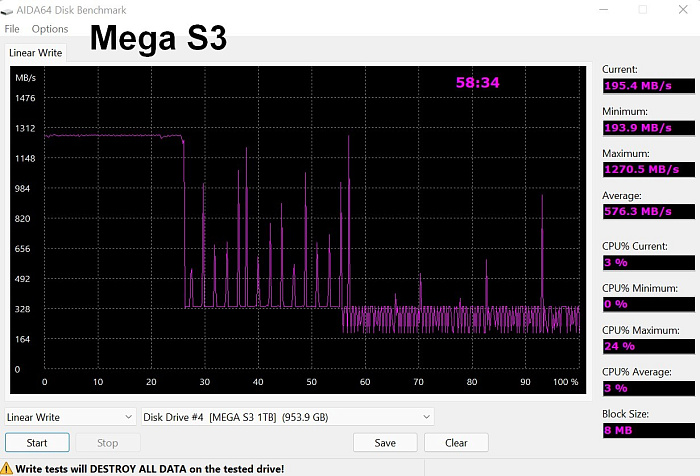The height and width of the screenshot is (476, 700).
Task: Click the Average speed value 576.3 MB/s
Action: tap(649, 211)
